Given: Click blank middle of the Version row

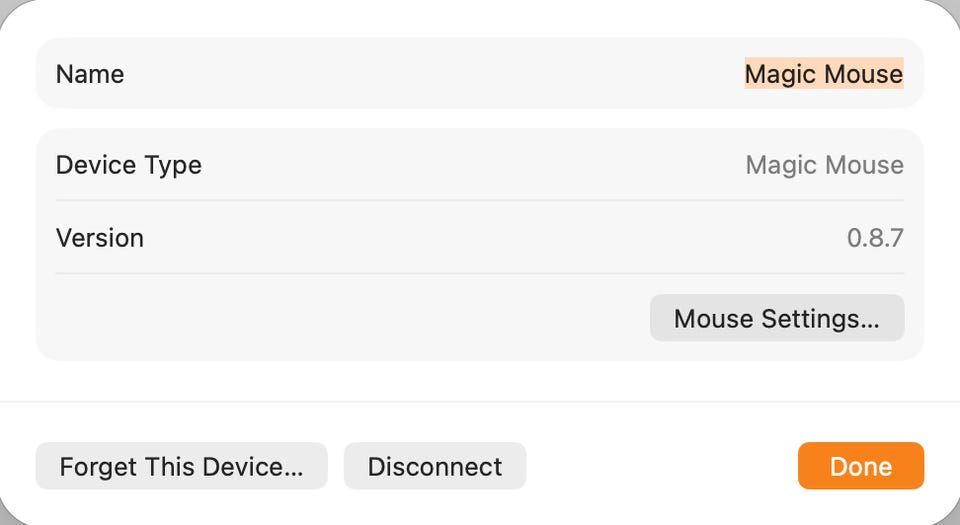Looking at the screenshot, I should click(480, 238).
